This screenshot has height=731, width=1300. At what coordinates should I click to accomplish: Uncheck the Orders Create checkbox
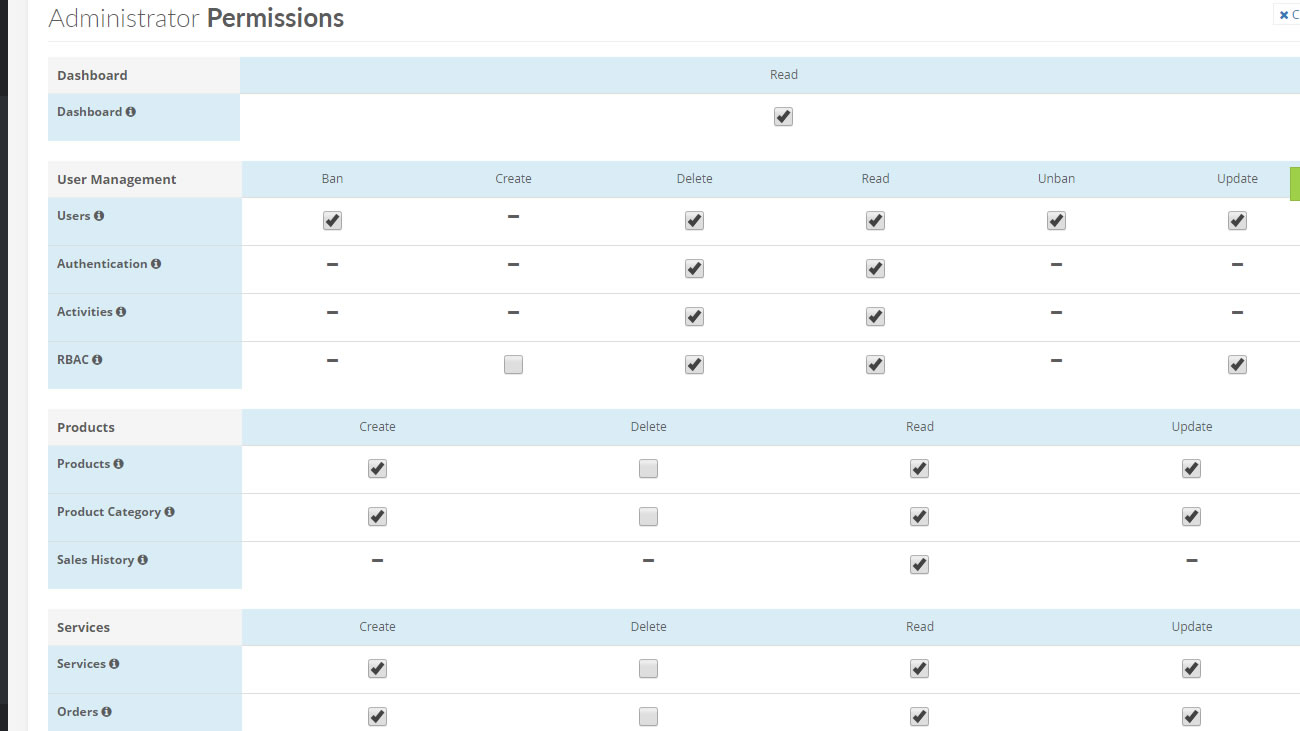[377, 717]
